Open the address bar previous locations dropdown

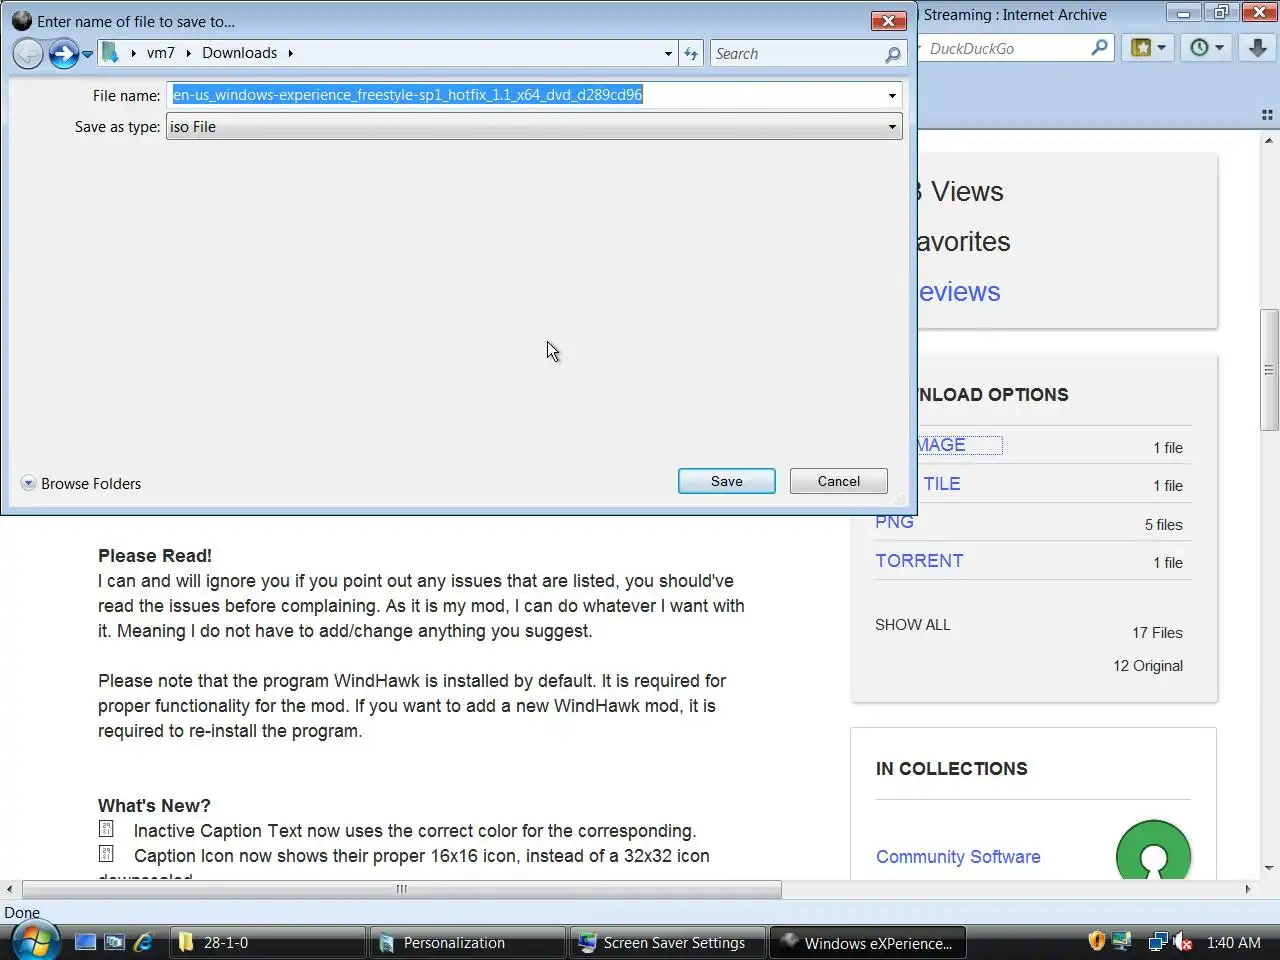point(668,54)
